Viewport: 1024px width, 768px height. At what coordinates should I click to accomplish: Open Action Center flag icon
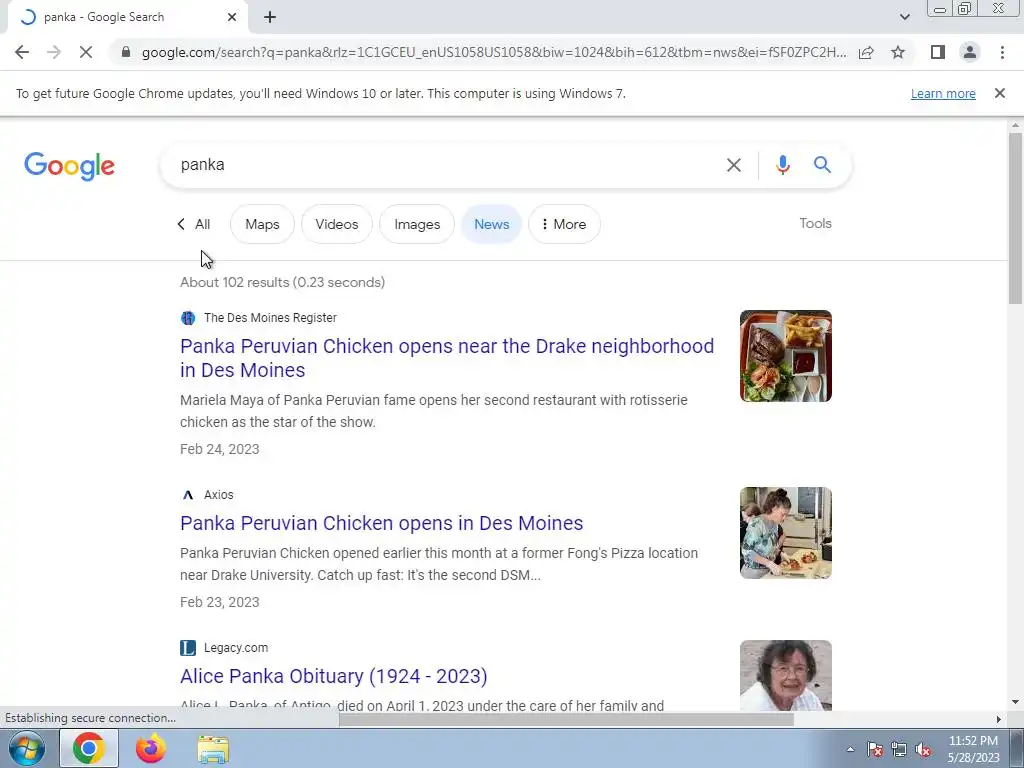[x=875, y=749]
